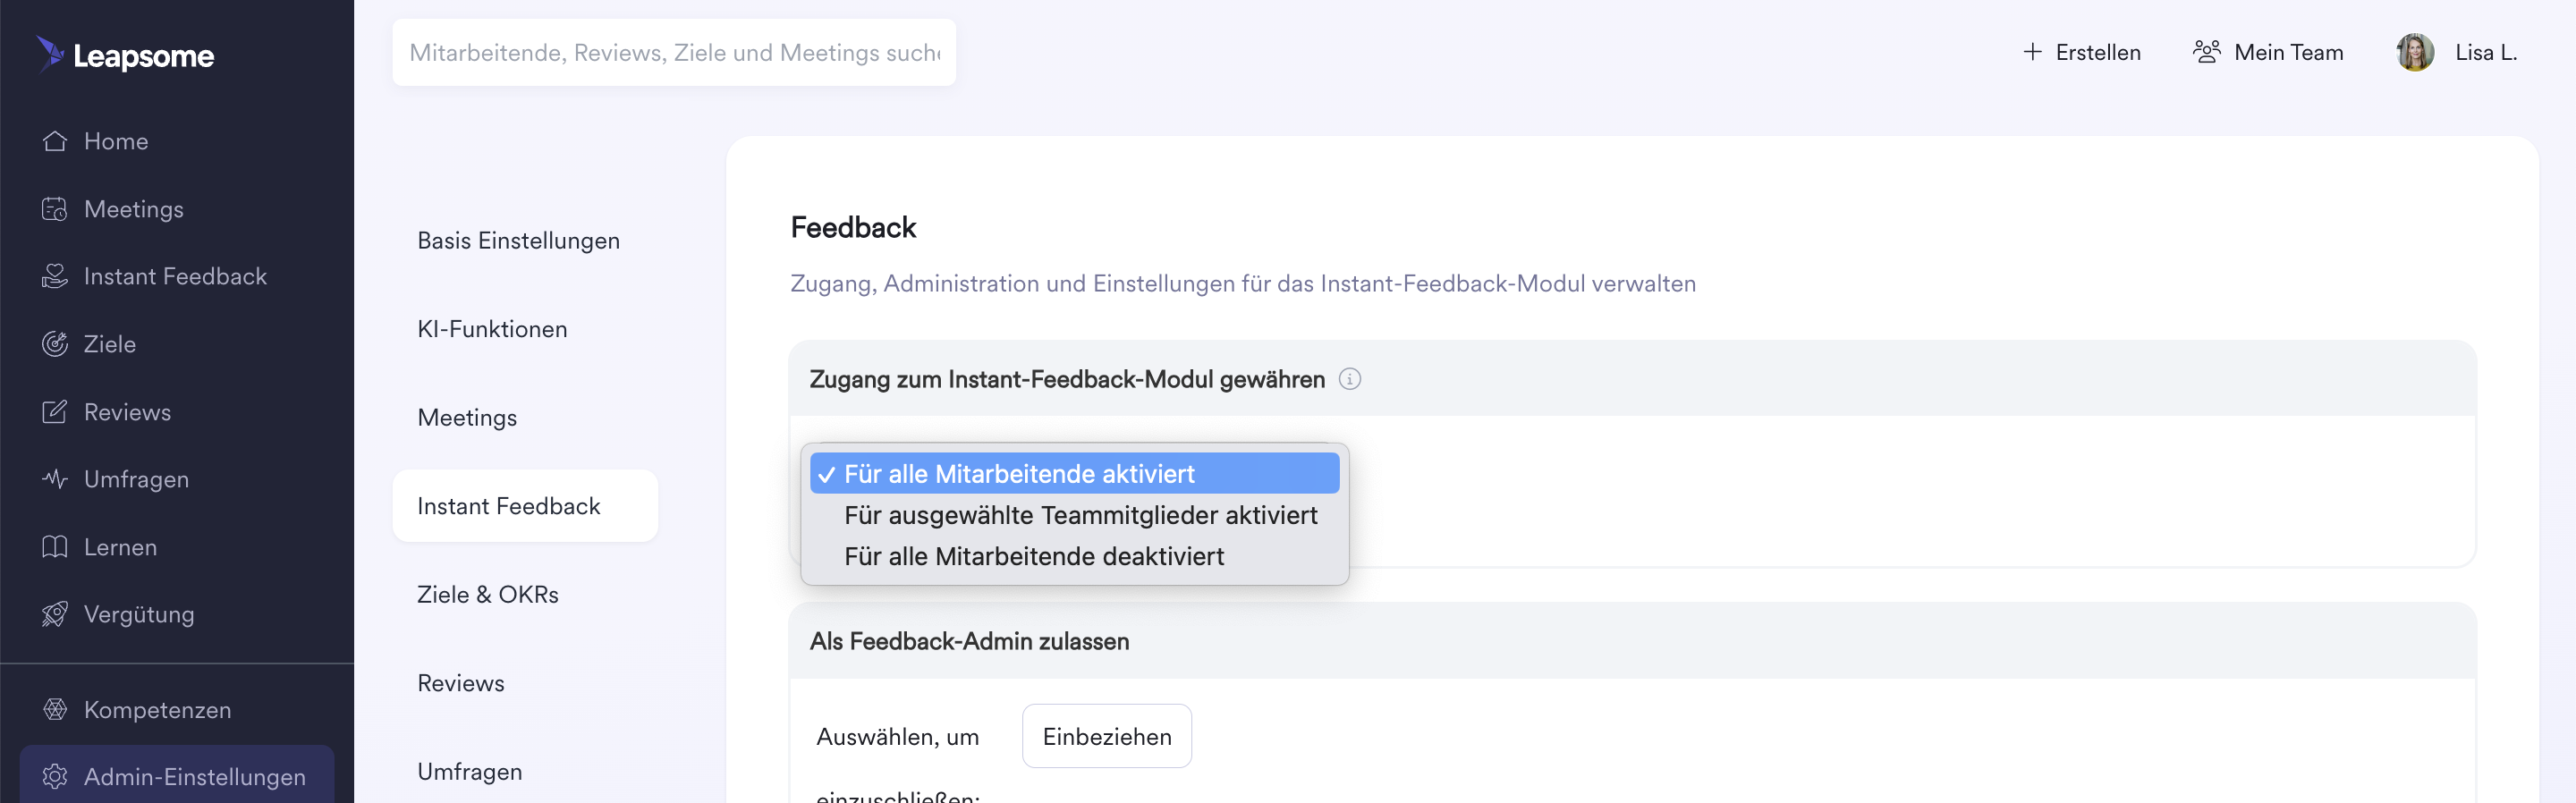Go to Instant Feedback in the main sidebar
The width and height of the screenshot is (2576, 803).
tap(177, 276)
